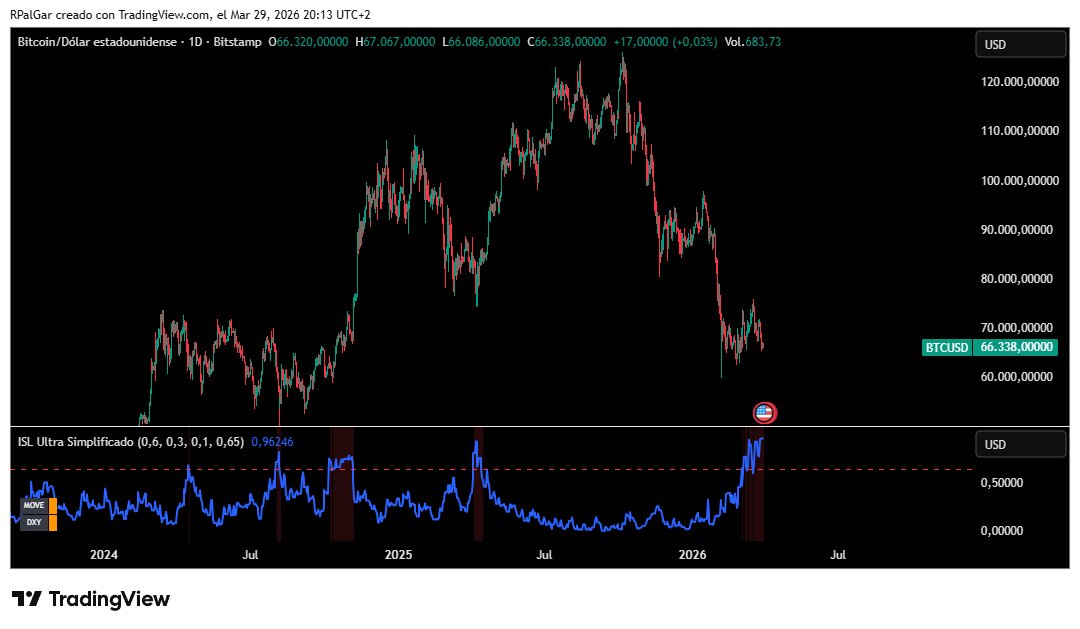Viewport: 1080px width, 629px height.
Task: Click the 0,50000 indicator axis label
Action: coord(1001,483)
